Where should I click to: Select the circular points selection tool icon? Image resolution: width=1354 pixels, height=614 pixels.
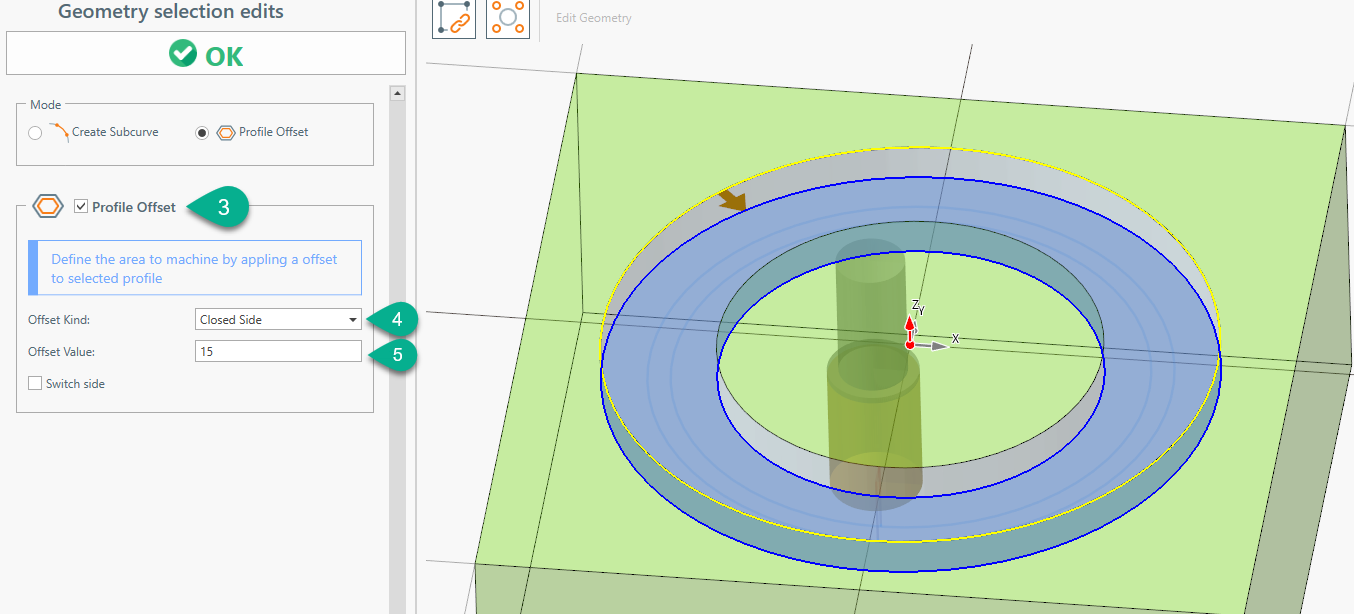pos(507,18)
